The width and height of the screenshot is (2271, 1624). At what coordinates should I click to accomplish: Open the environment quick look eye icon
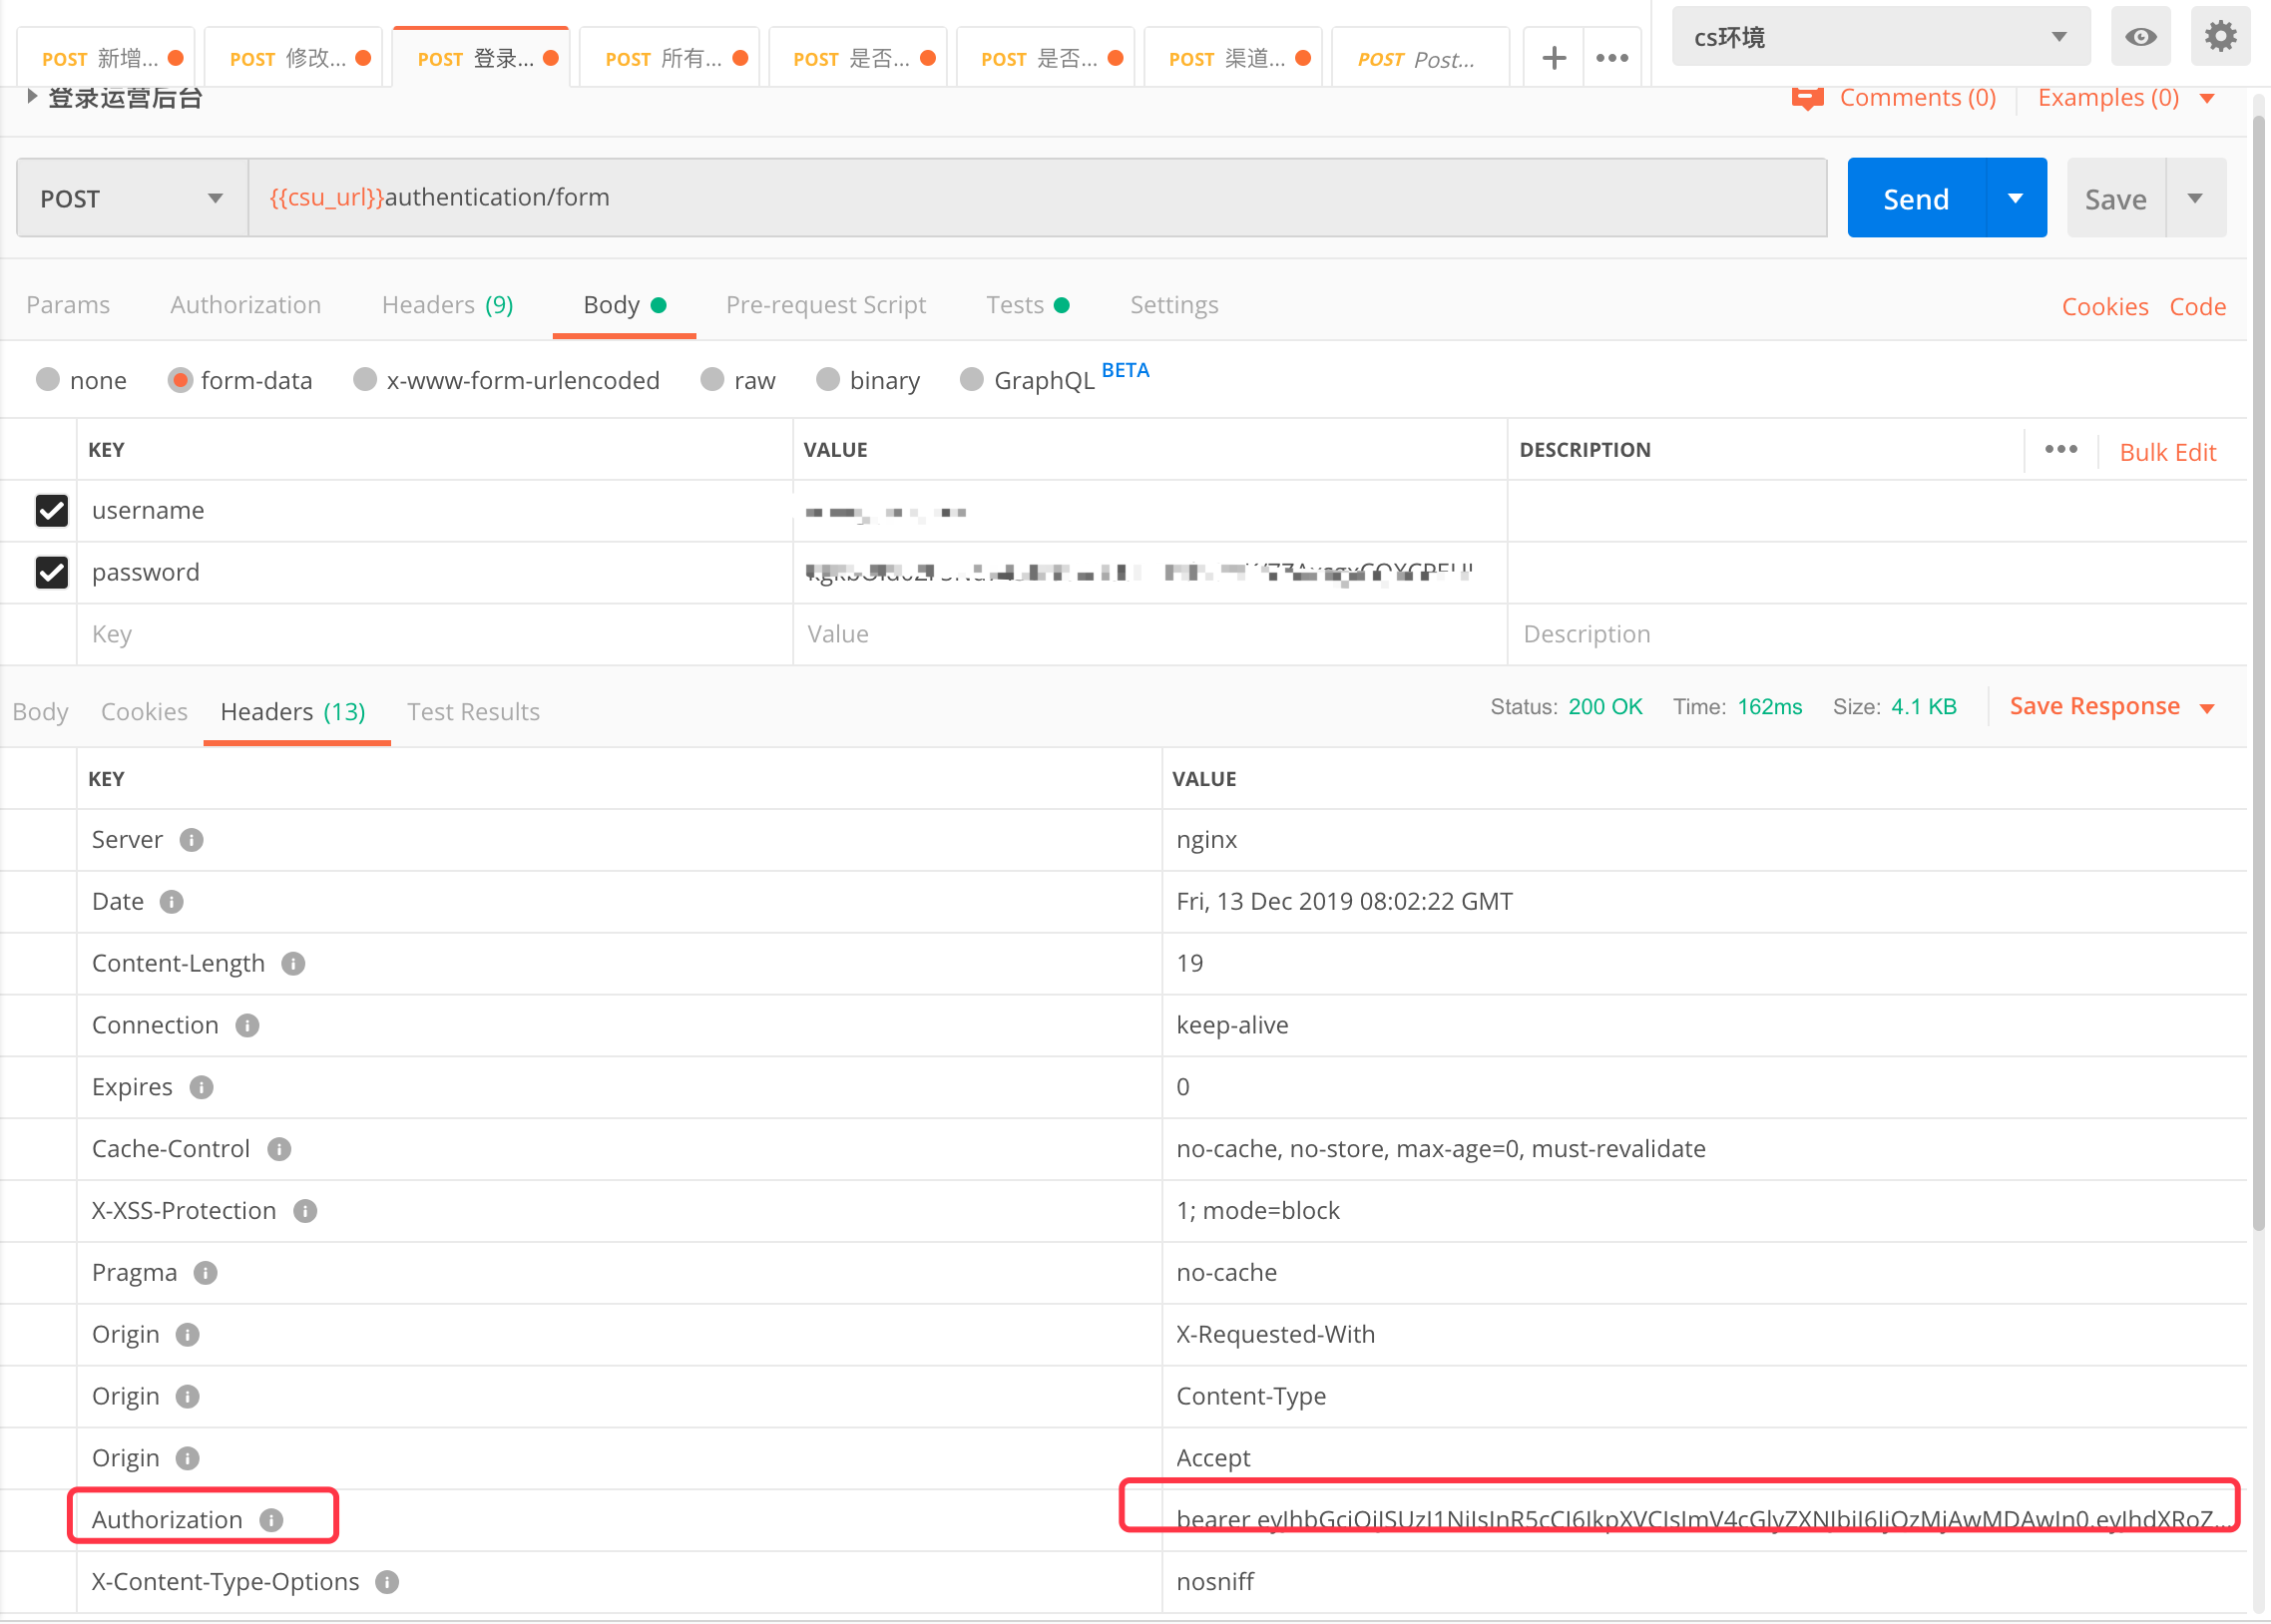coord(2140,36)
